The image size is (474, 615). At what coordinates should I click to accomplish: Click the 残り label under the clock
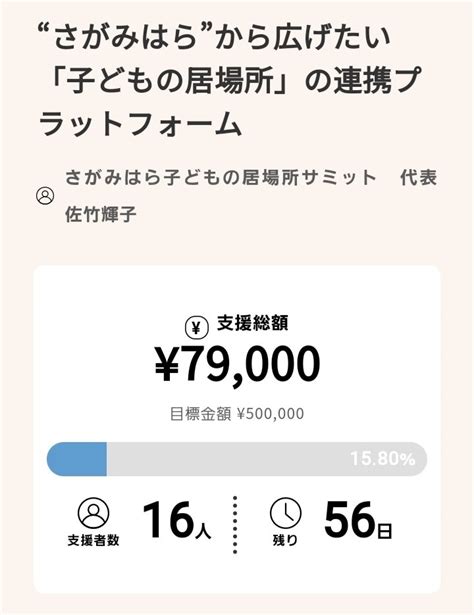point(285,540)
